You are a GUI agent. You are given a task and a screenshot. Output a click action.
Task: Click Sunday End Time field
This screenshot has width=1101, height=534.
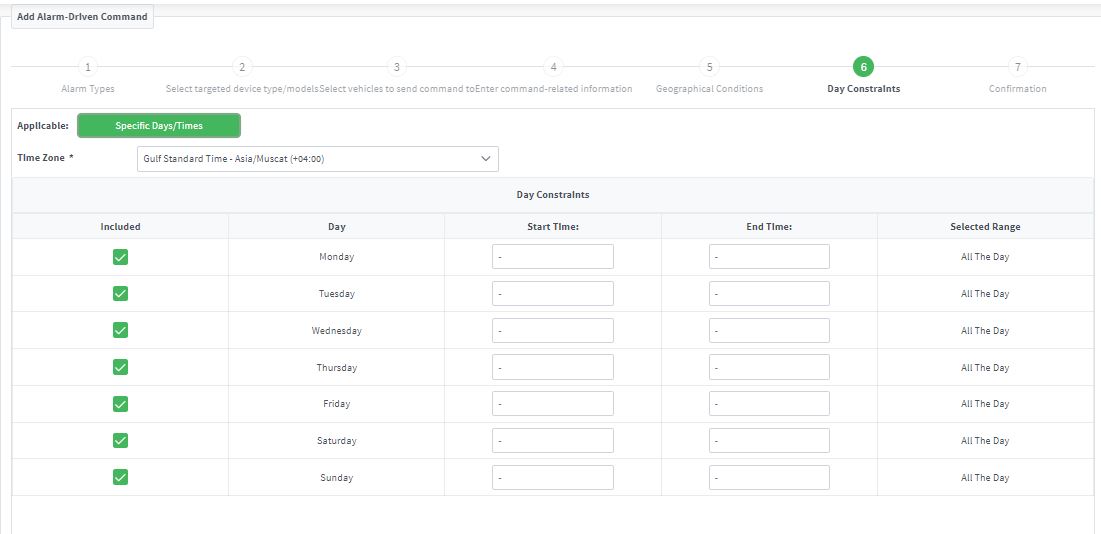pyautogui.click(x=769, y=477)
